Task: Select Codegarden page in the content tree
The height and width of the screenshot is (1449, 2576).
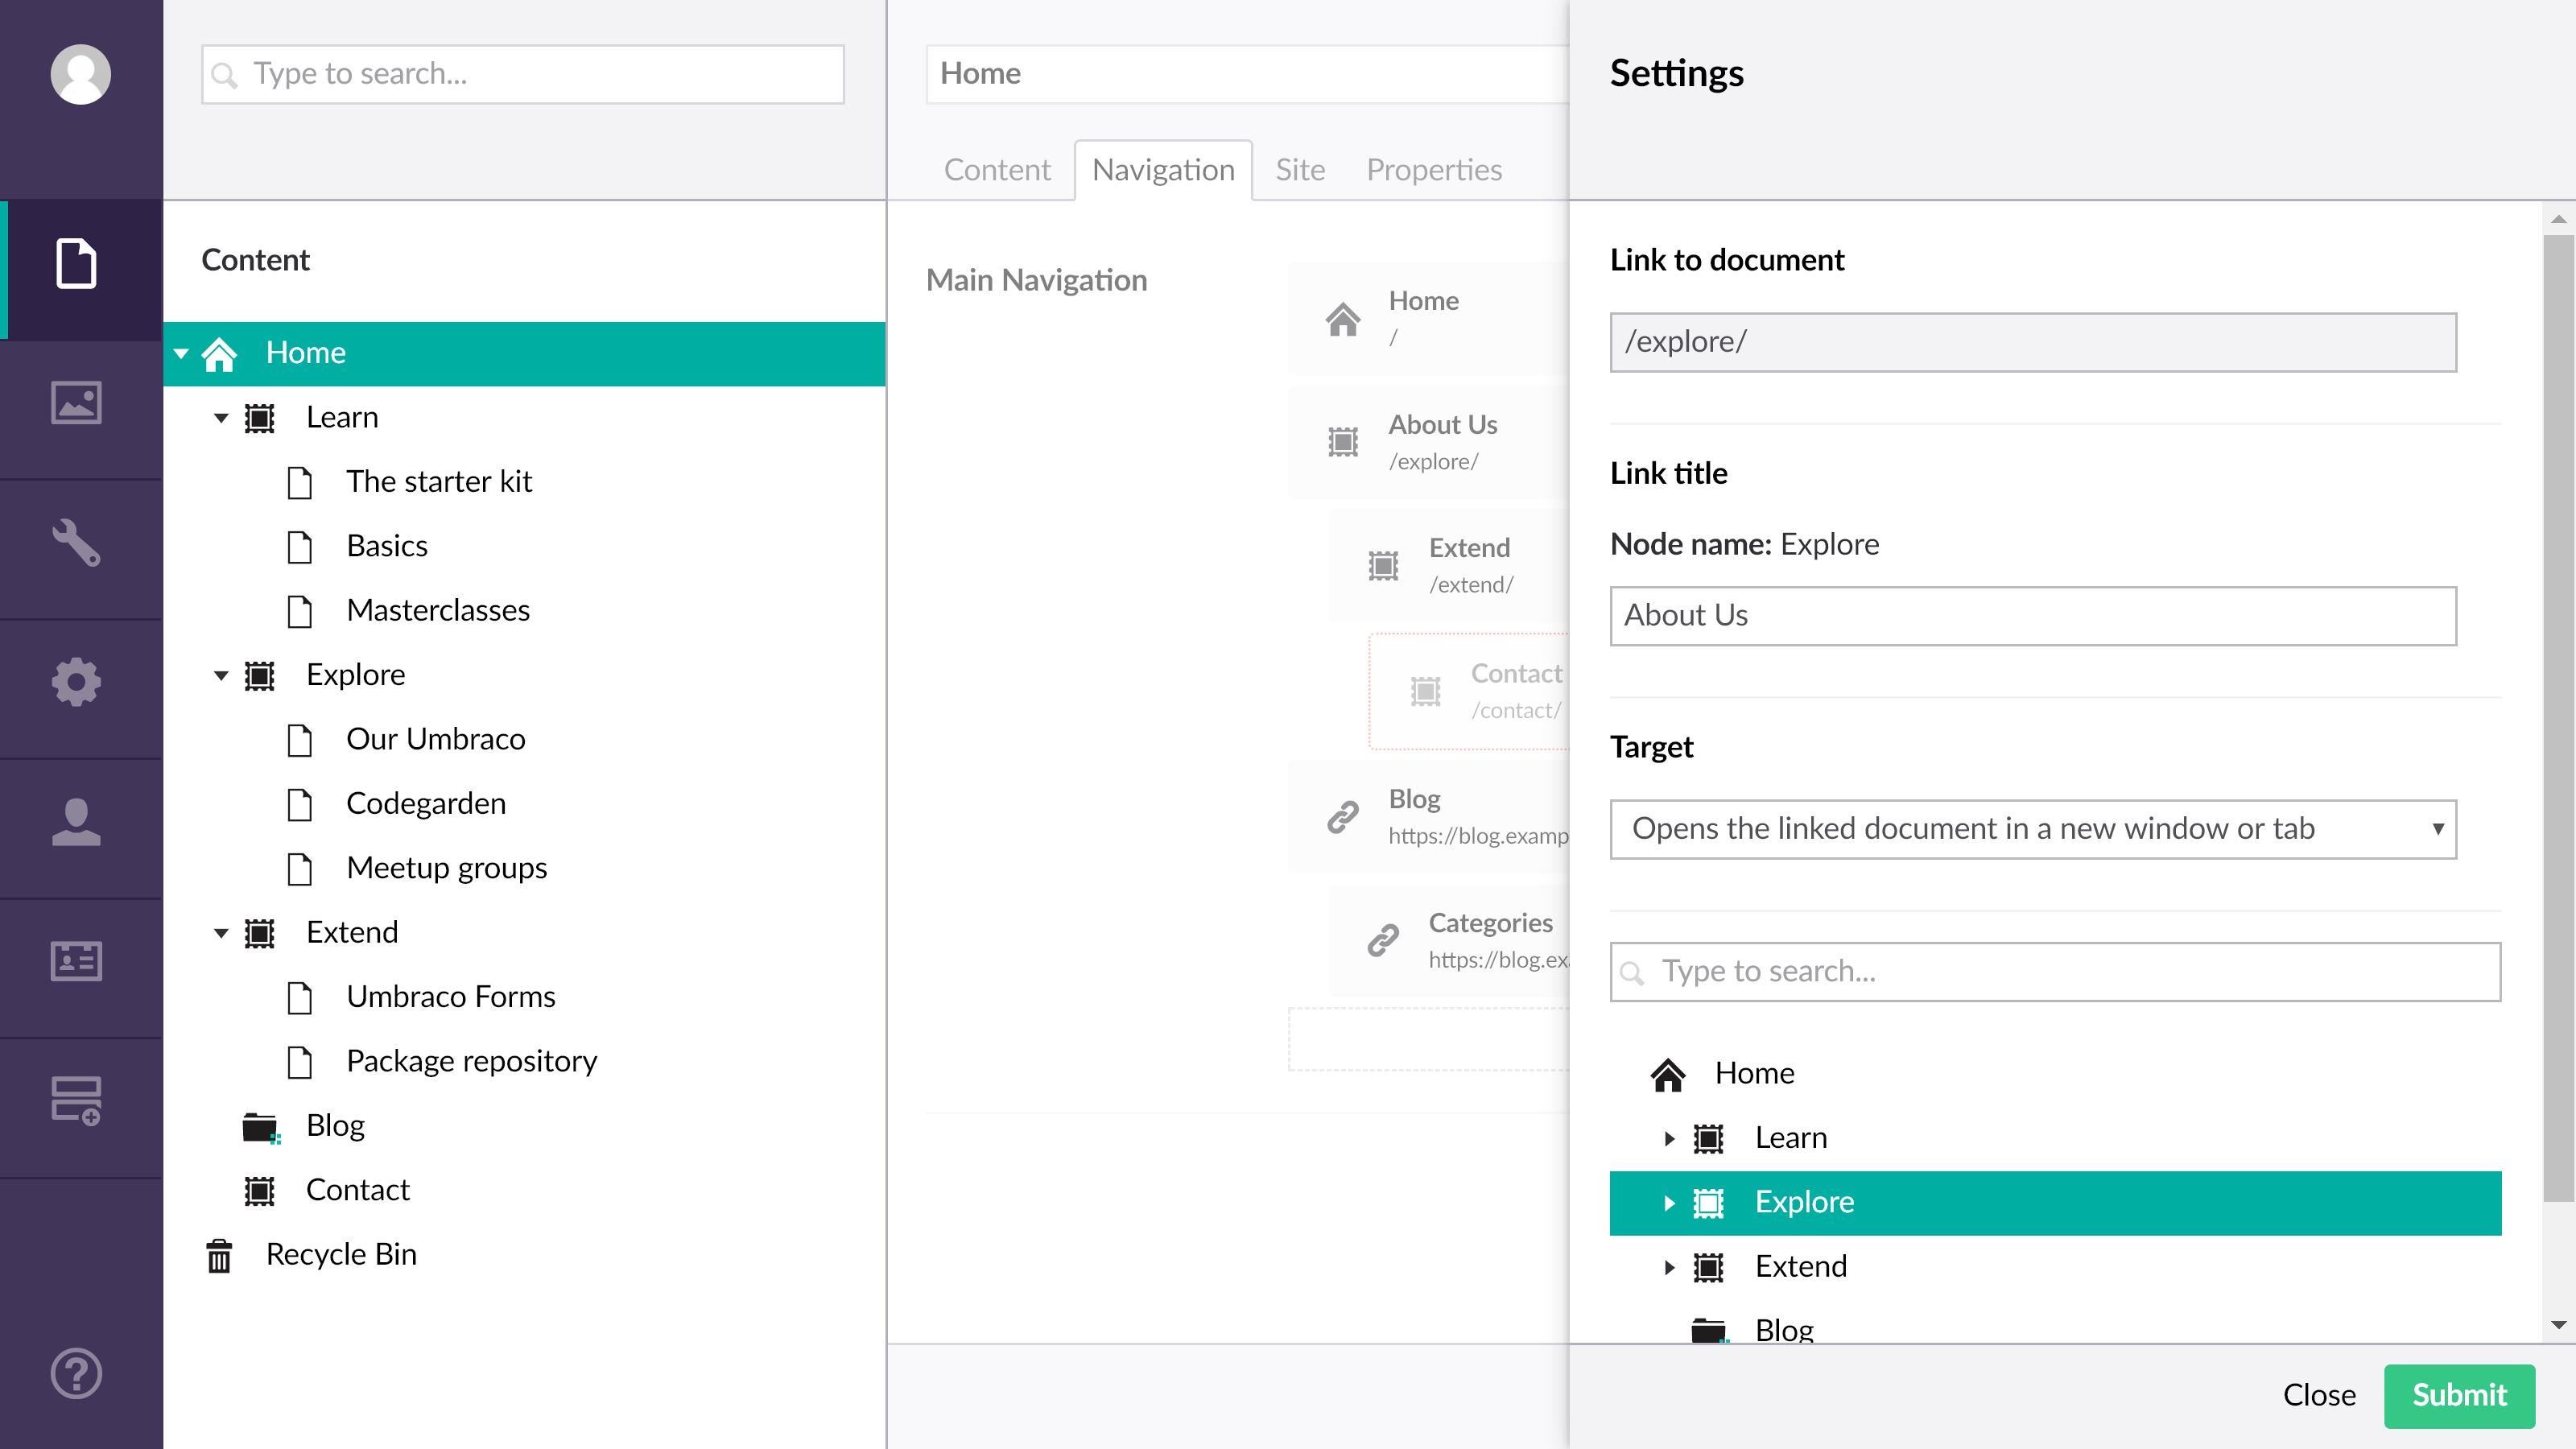Action: coord(425,804)
